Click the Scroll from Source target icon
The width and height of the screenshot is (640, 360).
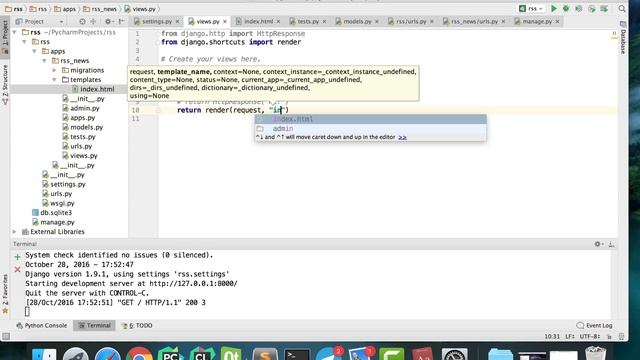[82, 21]
